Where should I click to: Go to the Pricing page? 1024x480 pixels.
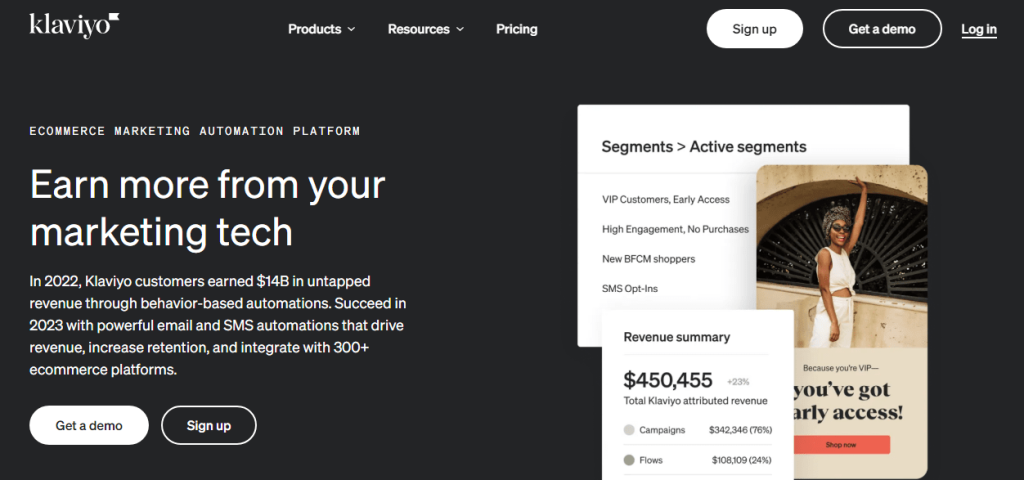coord(517,29)
